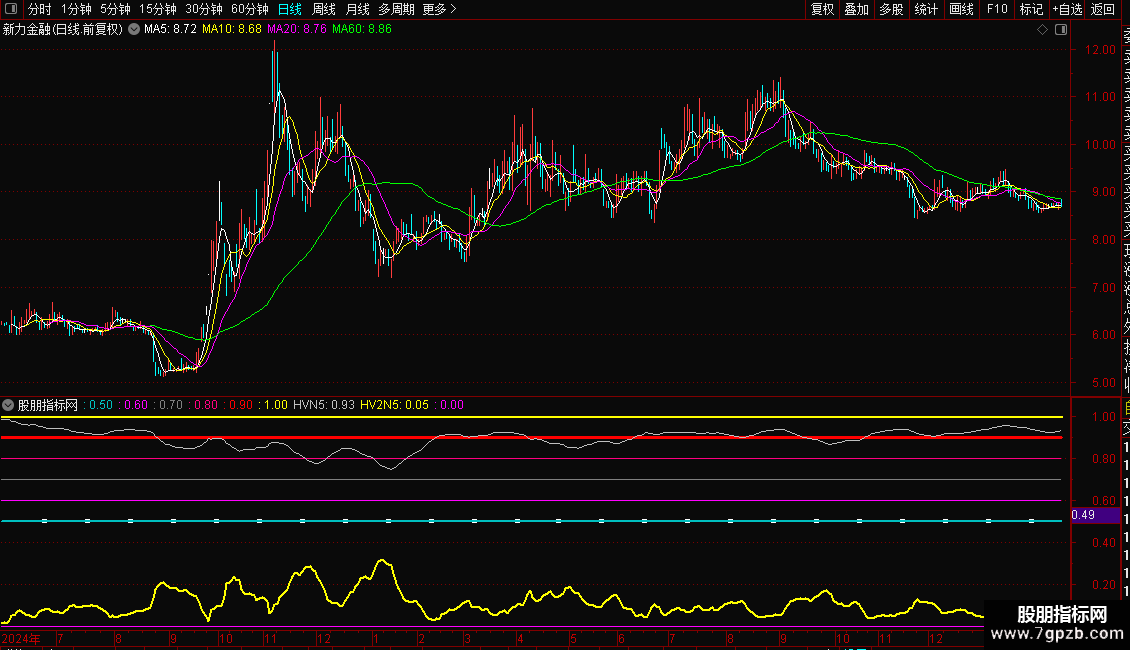Switch to 周线 weekly chart
The image size is (1130, 650).
point(324,9)
